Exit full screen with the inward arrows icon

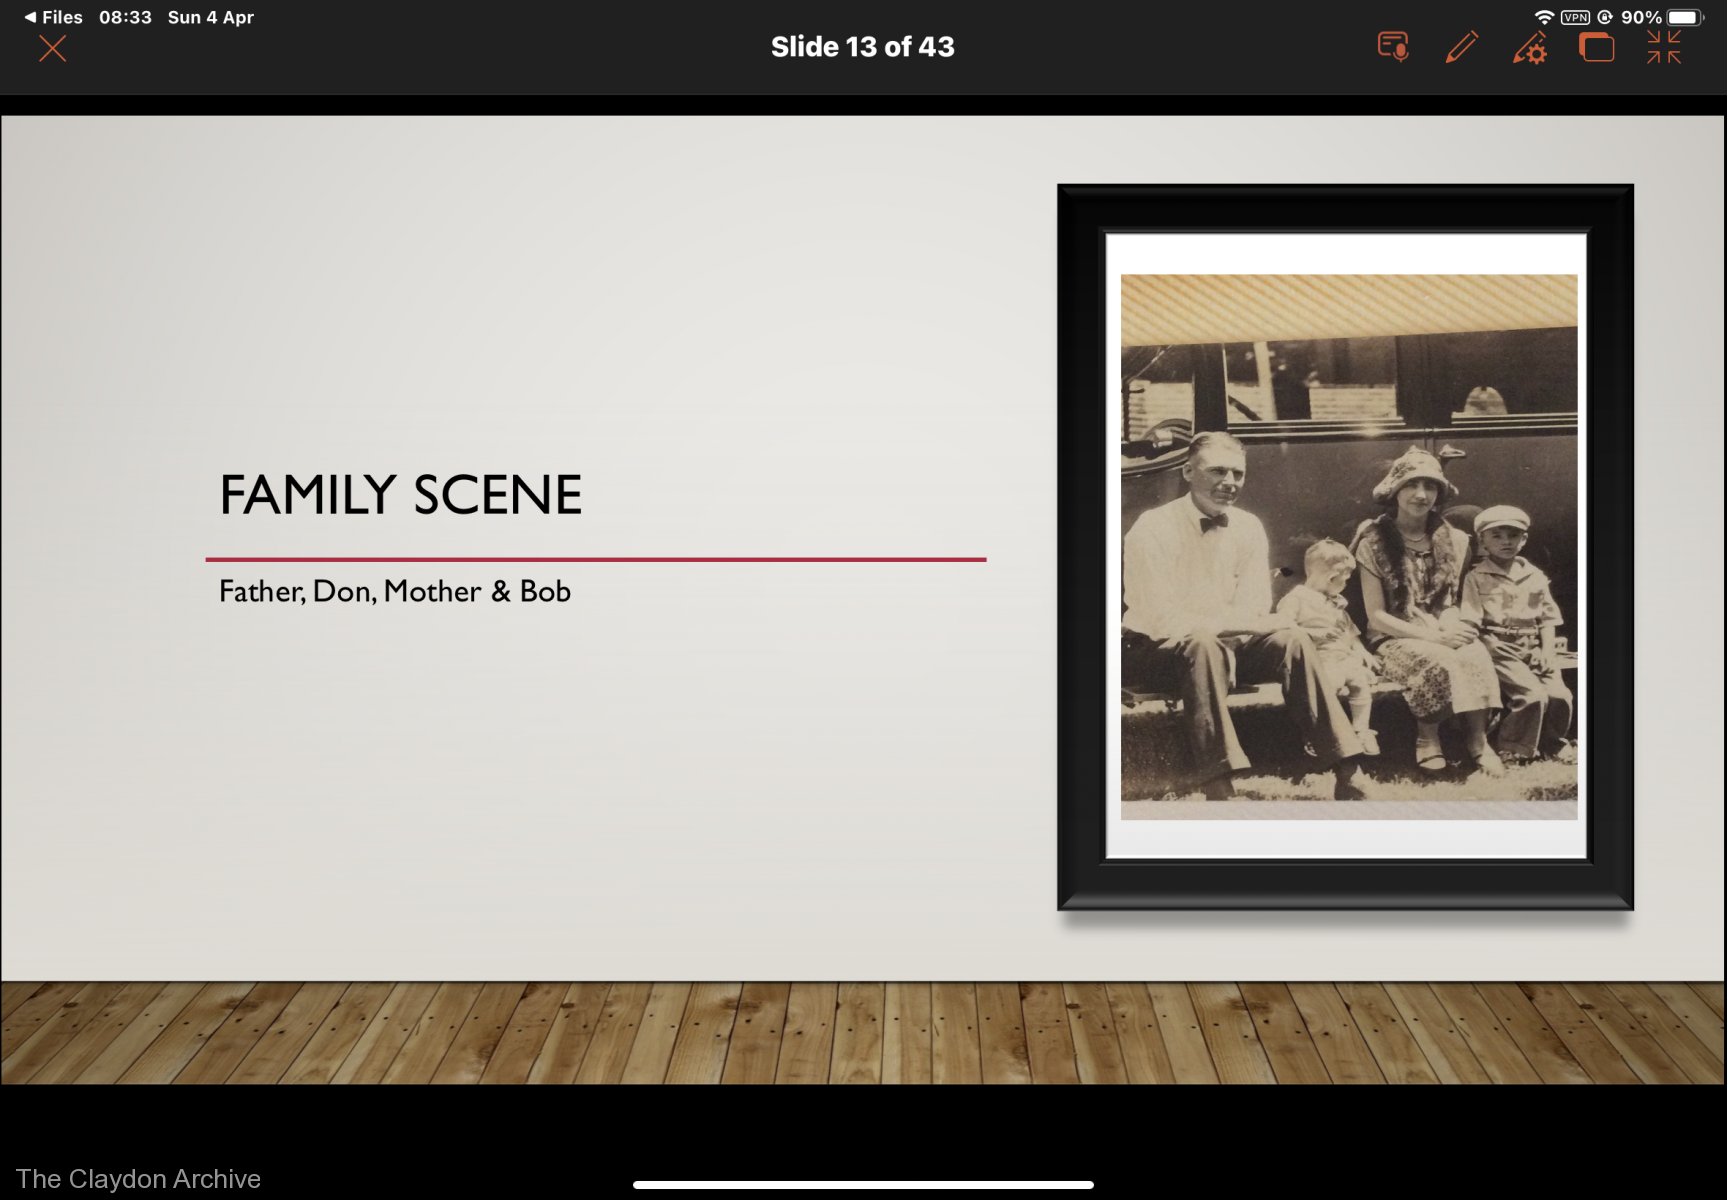click(1664, 47)
